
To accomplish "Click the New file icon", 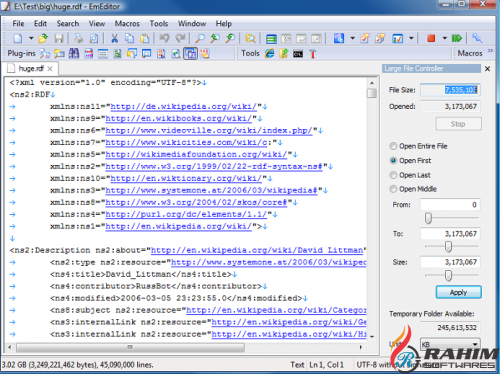I will (18, 38).
